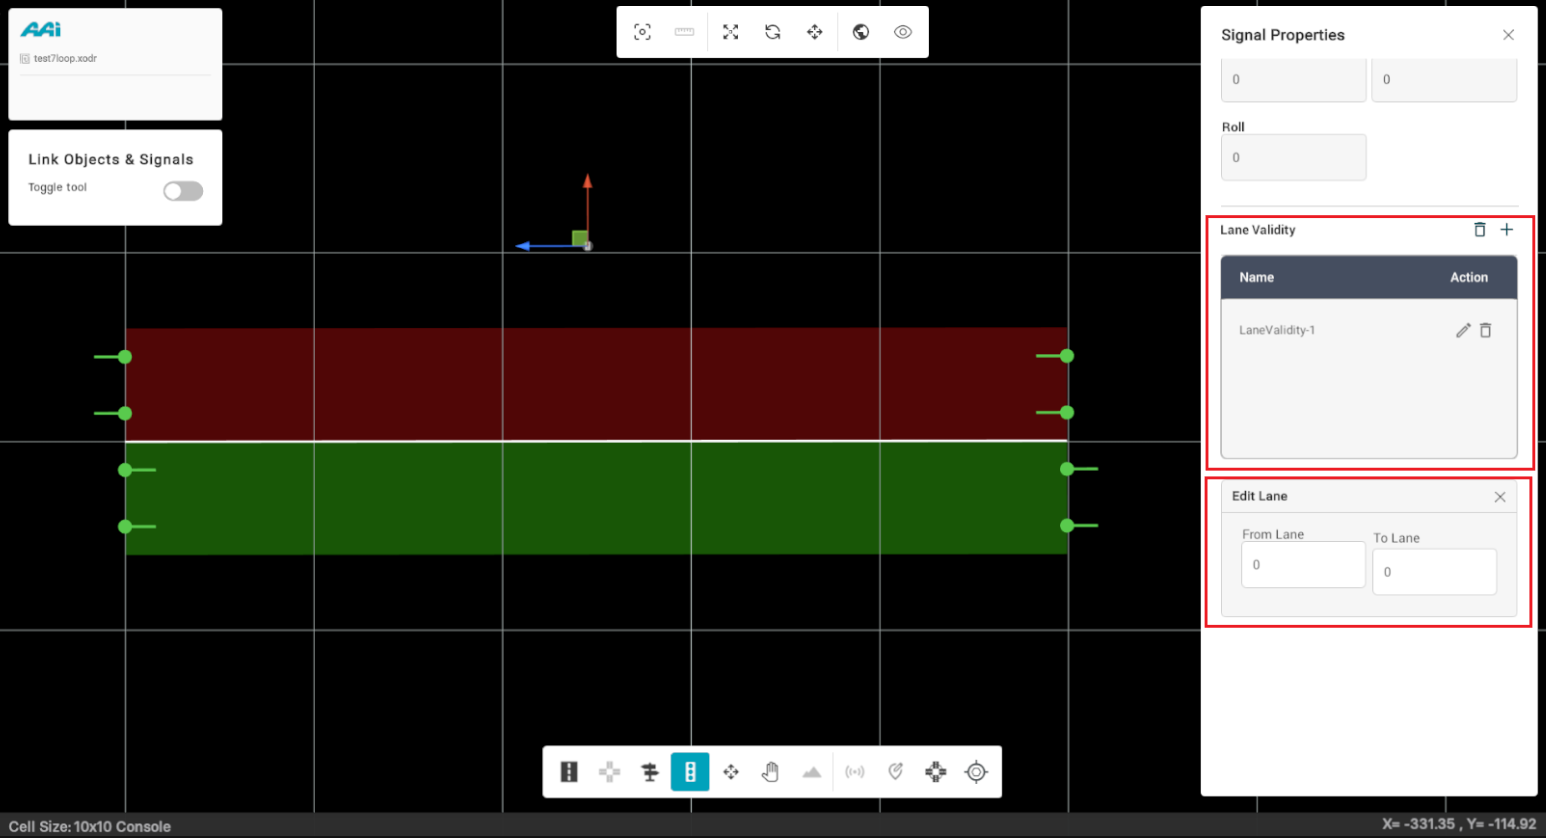This screenshot has height=838, width=1546.
Task: Delete the LaneValidity-1 row
Action: coord(1486,330)
